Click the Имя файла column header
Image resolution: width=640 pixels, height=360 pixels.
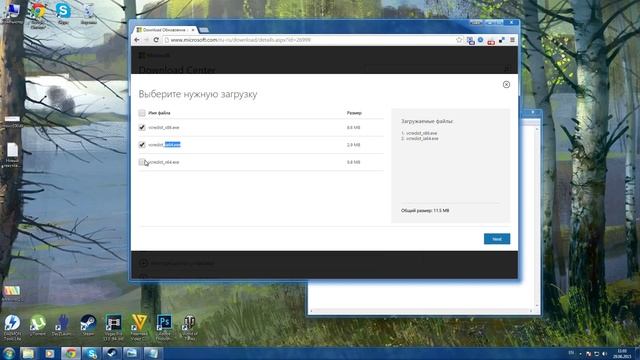click(159, 113)
